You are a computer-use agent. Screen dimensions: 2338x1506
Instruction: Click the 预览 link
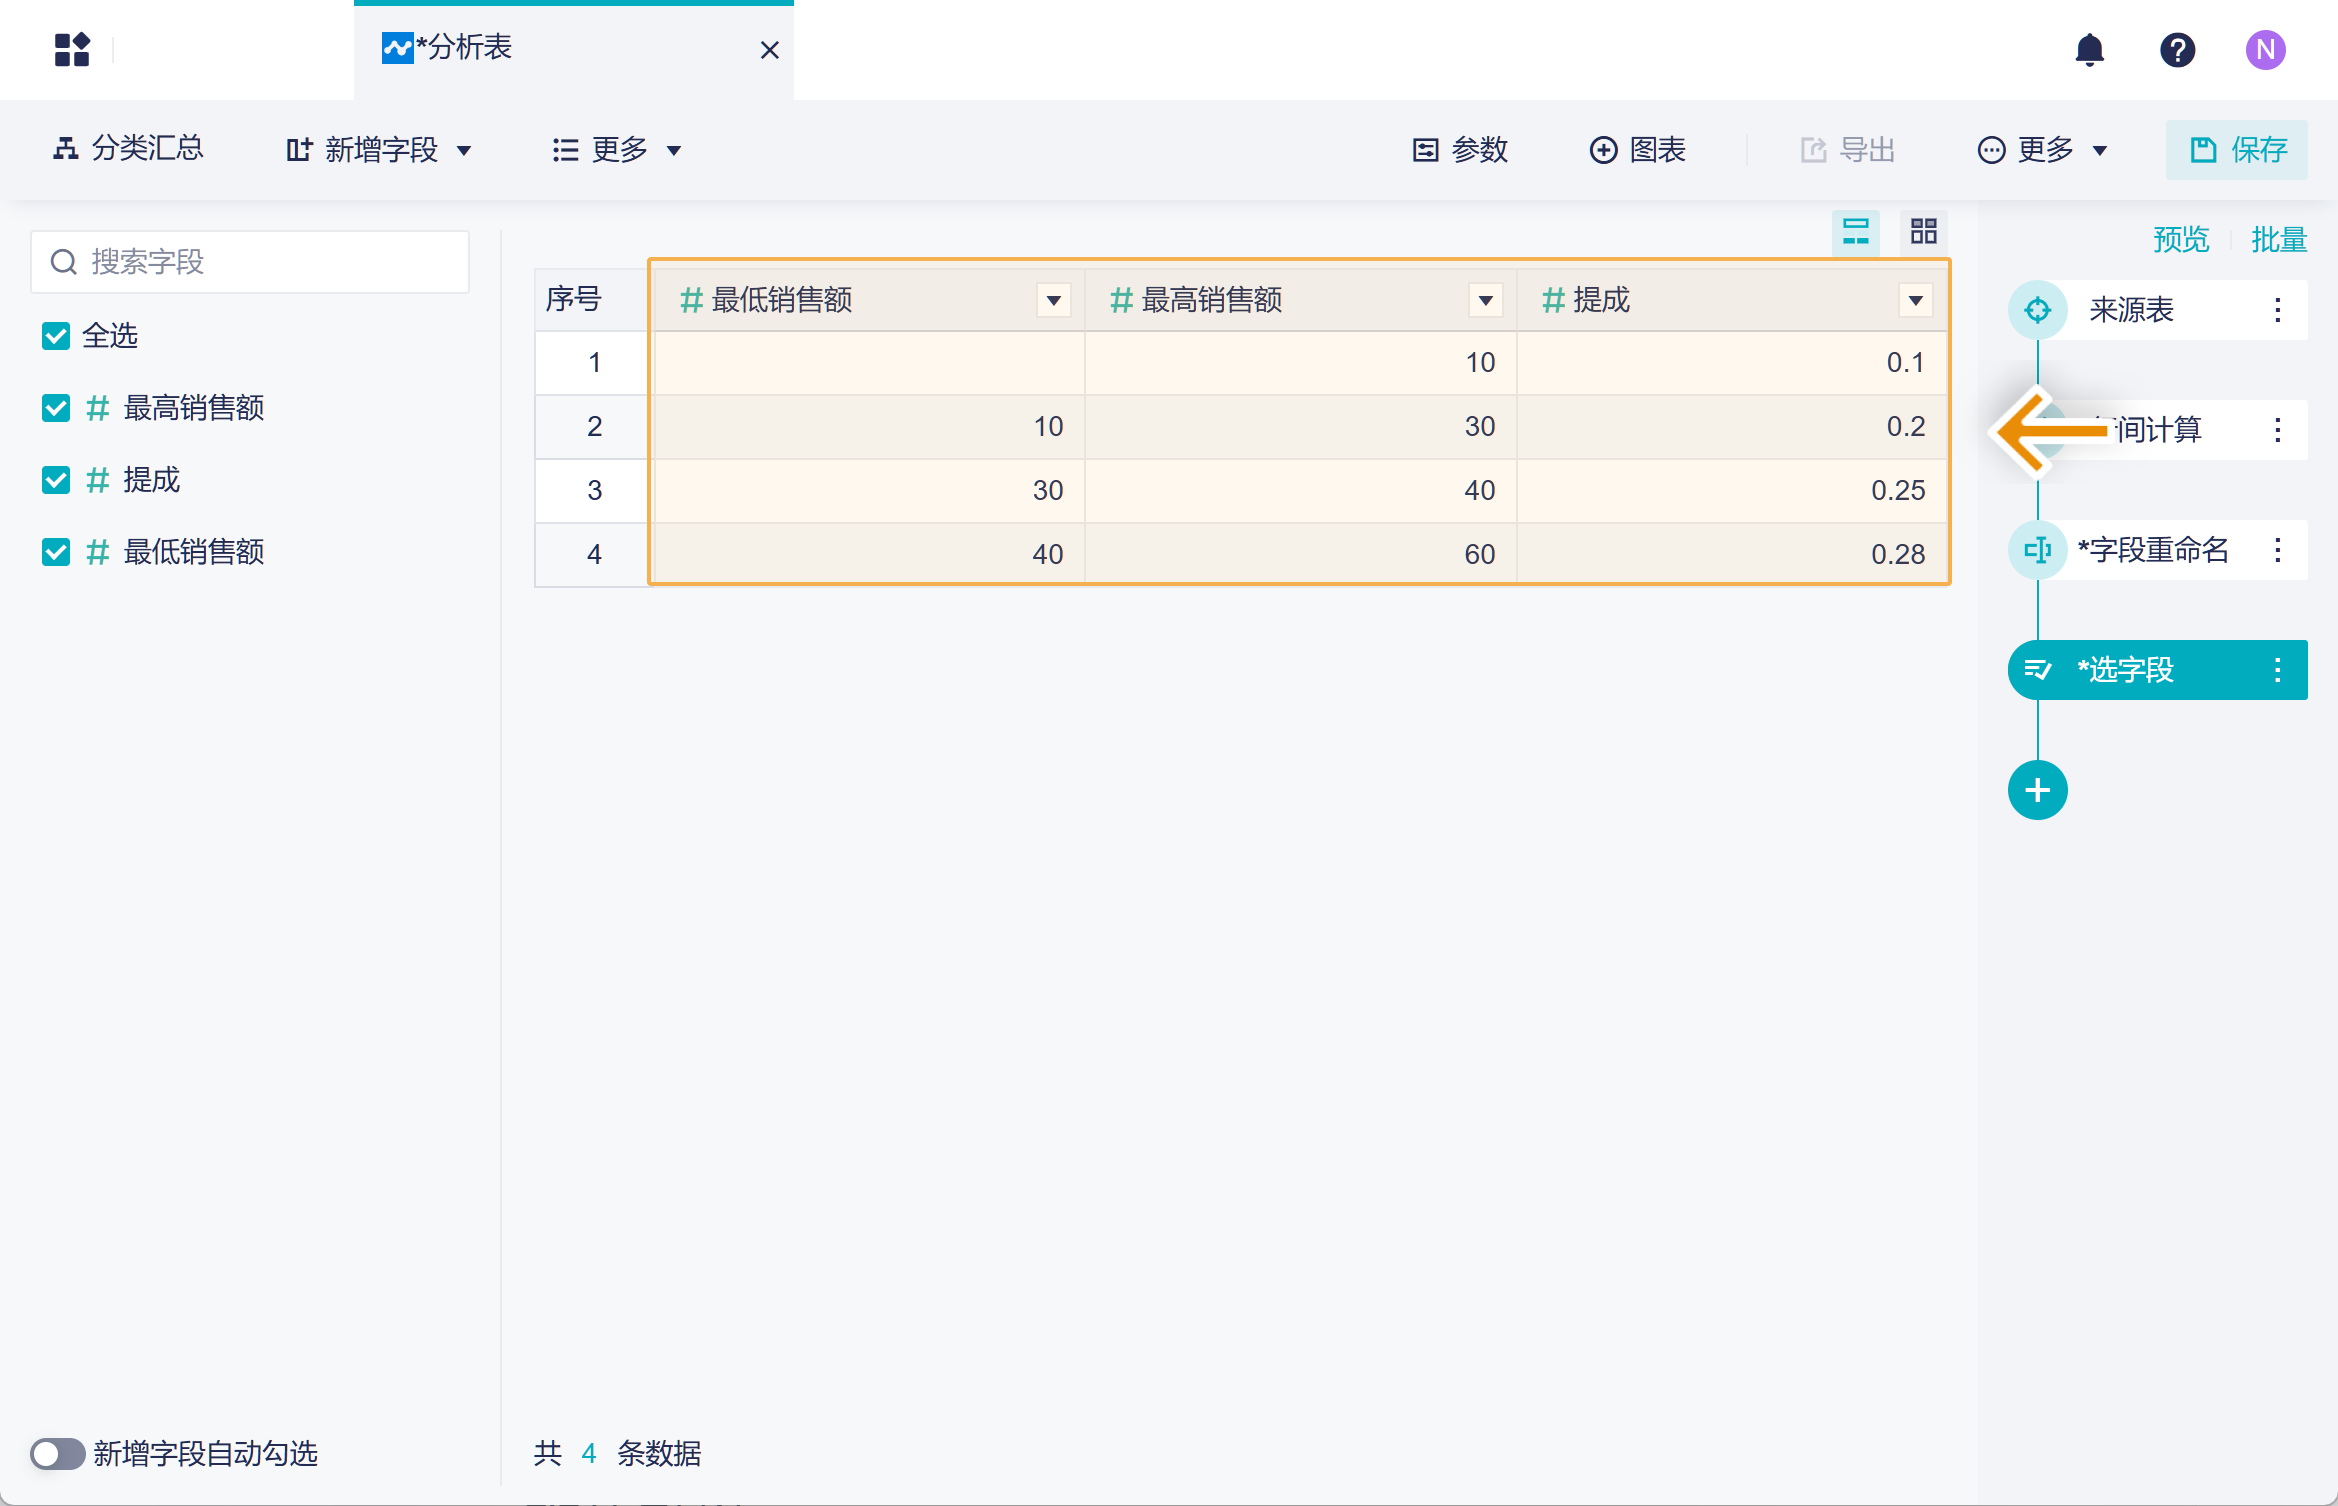pyautogui.click(x=2180, y=240)
